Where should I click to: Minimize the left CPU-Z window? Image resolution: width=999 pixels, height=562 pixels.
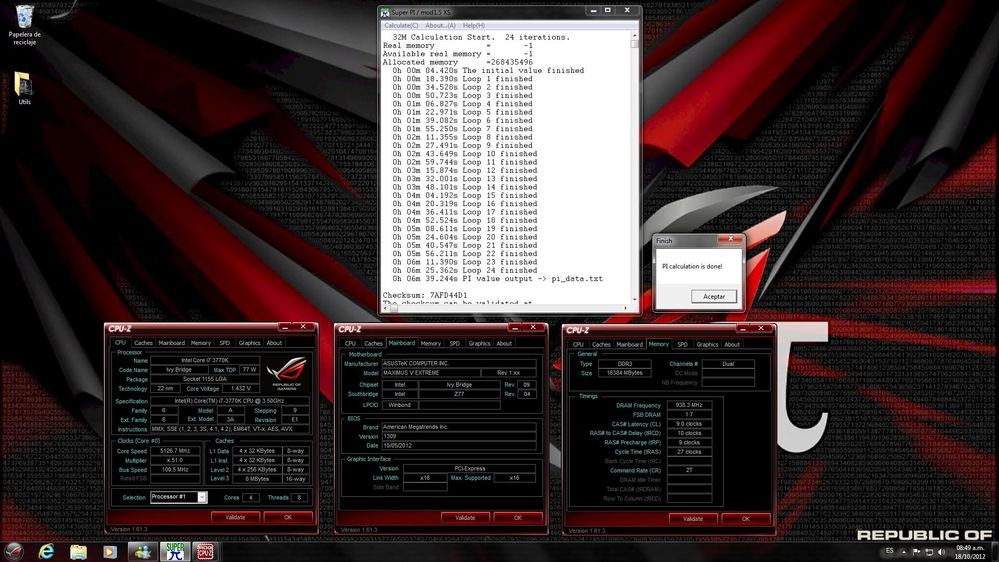285,327
